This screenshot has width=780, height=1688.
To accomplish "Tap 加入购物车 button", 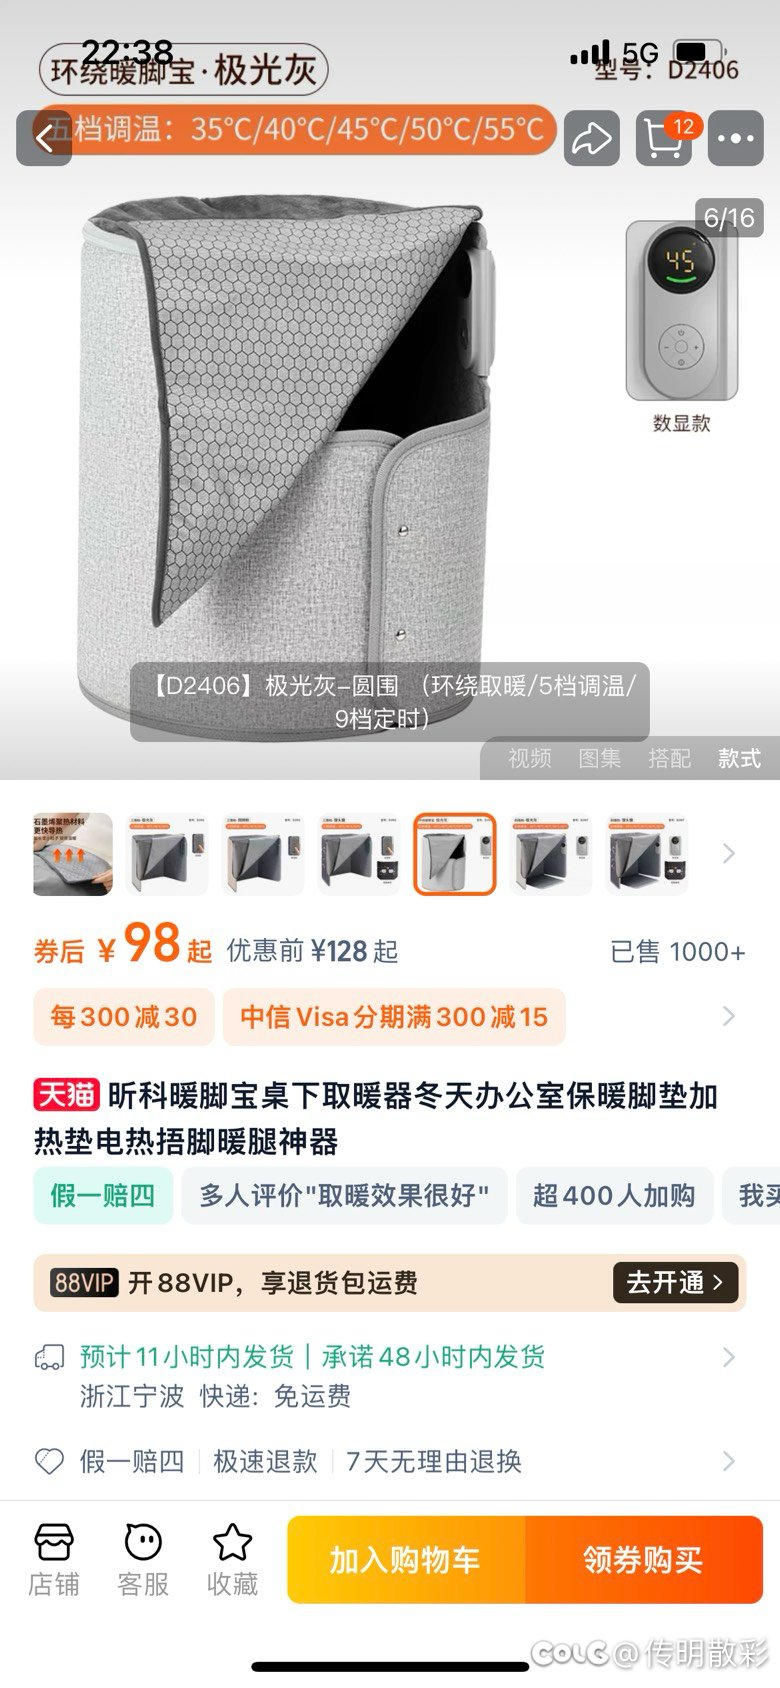I will [x=406, y=1560].
